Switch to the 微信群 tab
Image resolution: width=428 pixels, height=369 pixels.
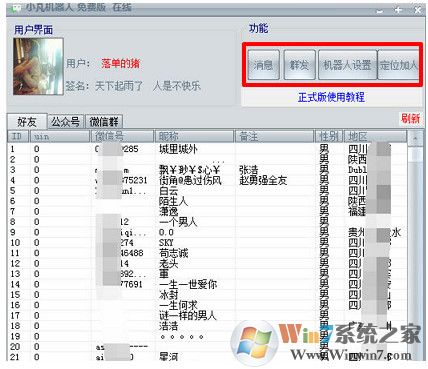104,122
